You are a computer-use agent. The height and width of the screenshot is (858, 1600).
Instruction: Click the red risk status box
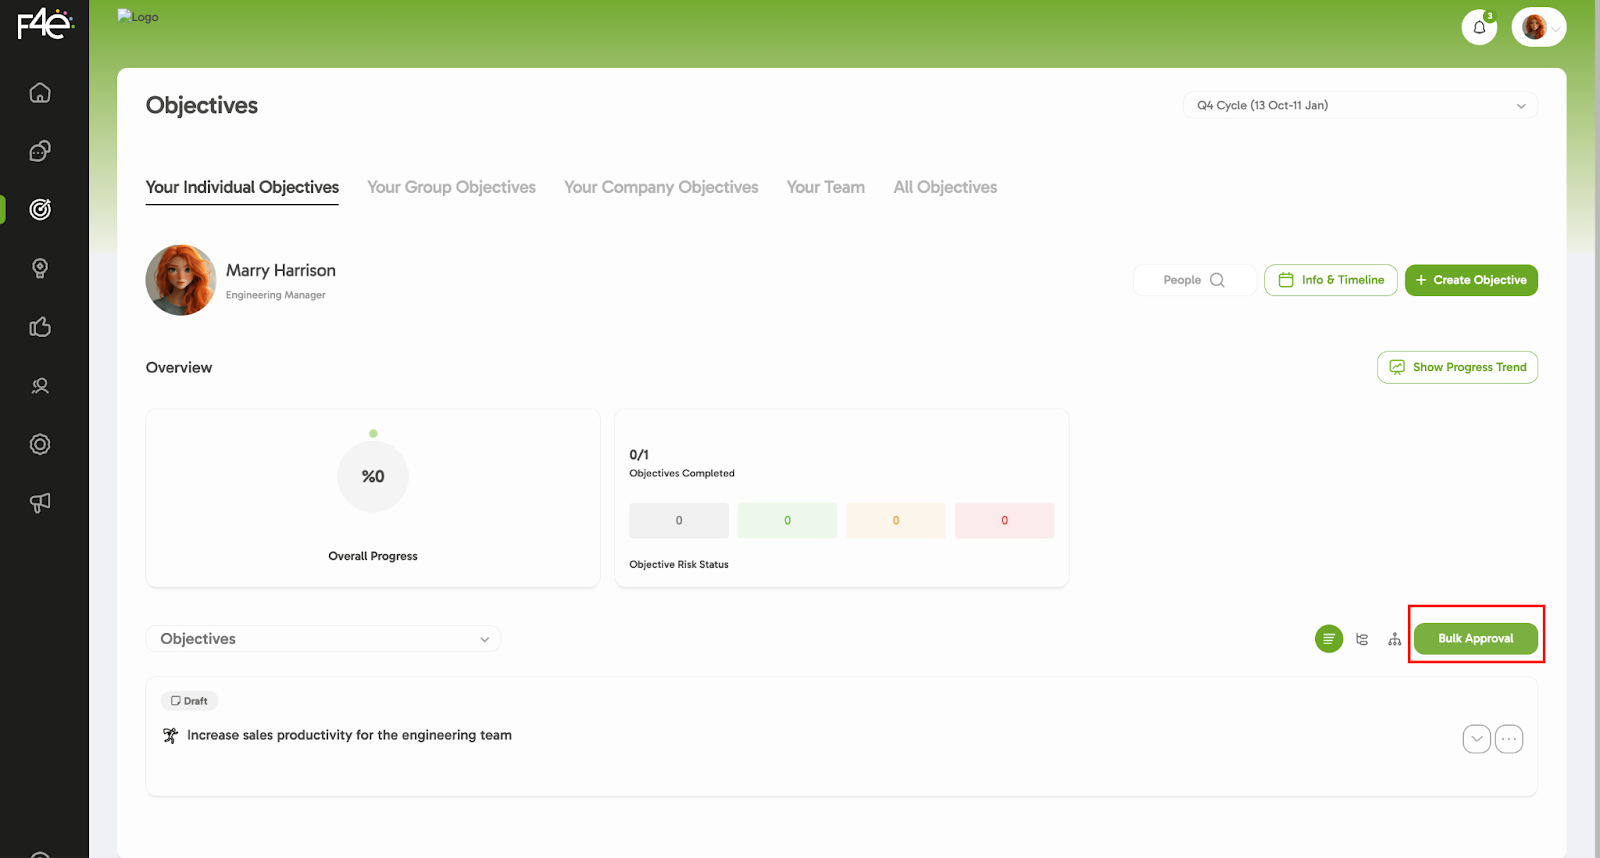click(1004, 520)
